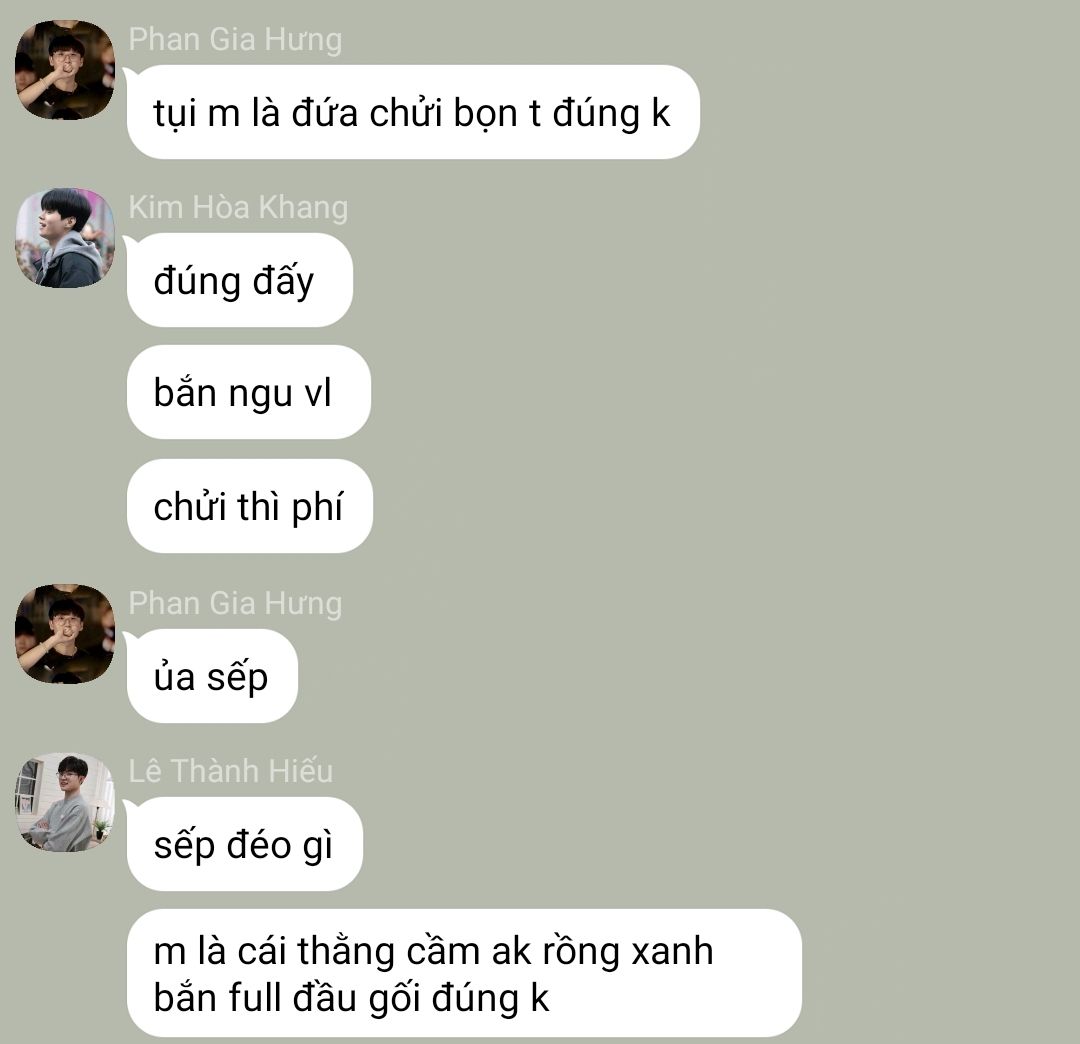This screenshot has height=1044, width=1080.
Task: Select the 'bắn ngu vl' message bubble
Action: [x=249, y=393]
